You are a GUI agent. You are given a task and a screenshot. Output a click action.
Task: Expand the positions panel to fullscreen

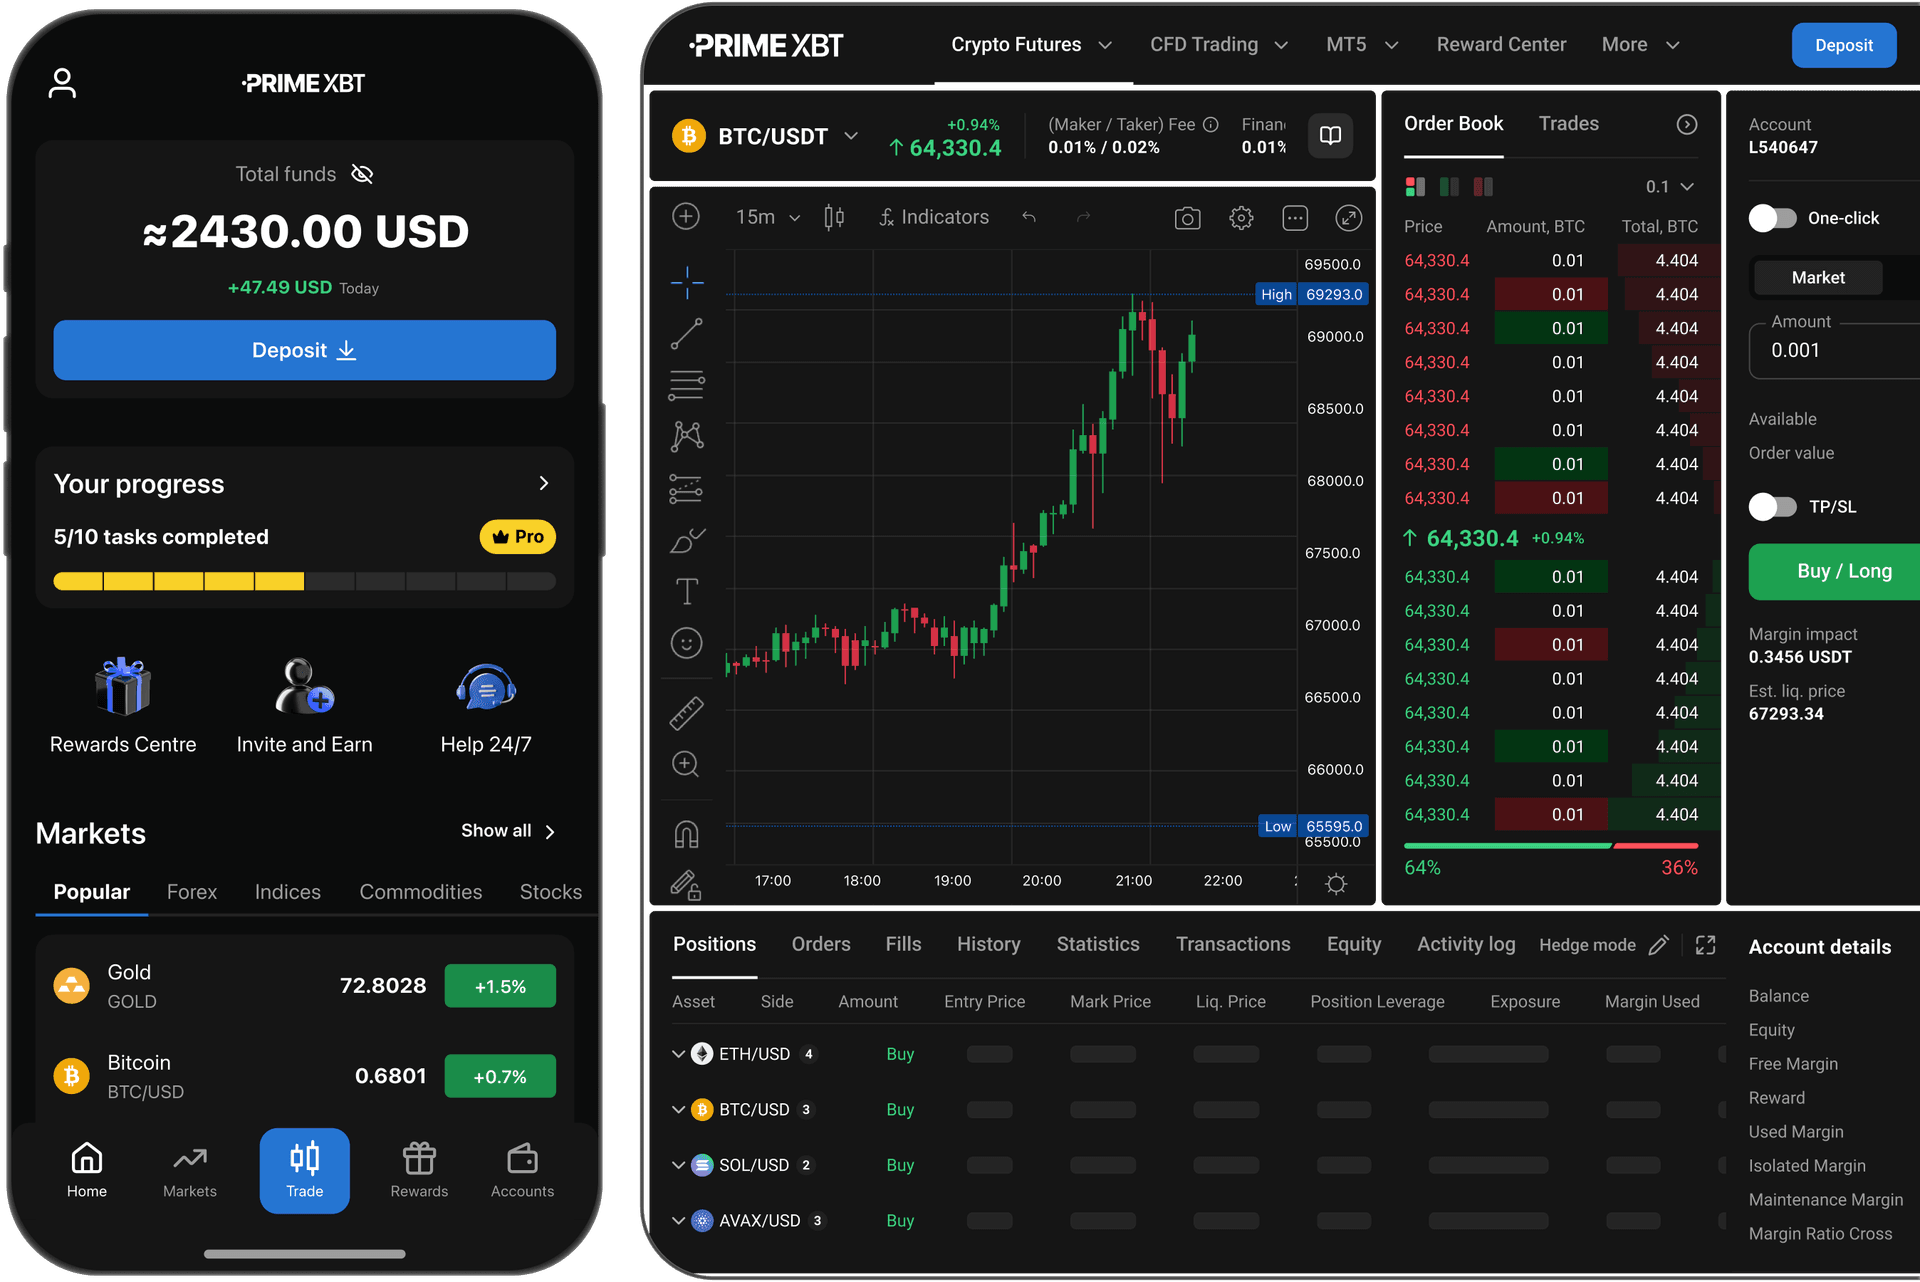tap(1706, 945)
